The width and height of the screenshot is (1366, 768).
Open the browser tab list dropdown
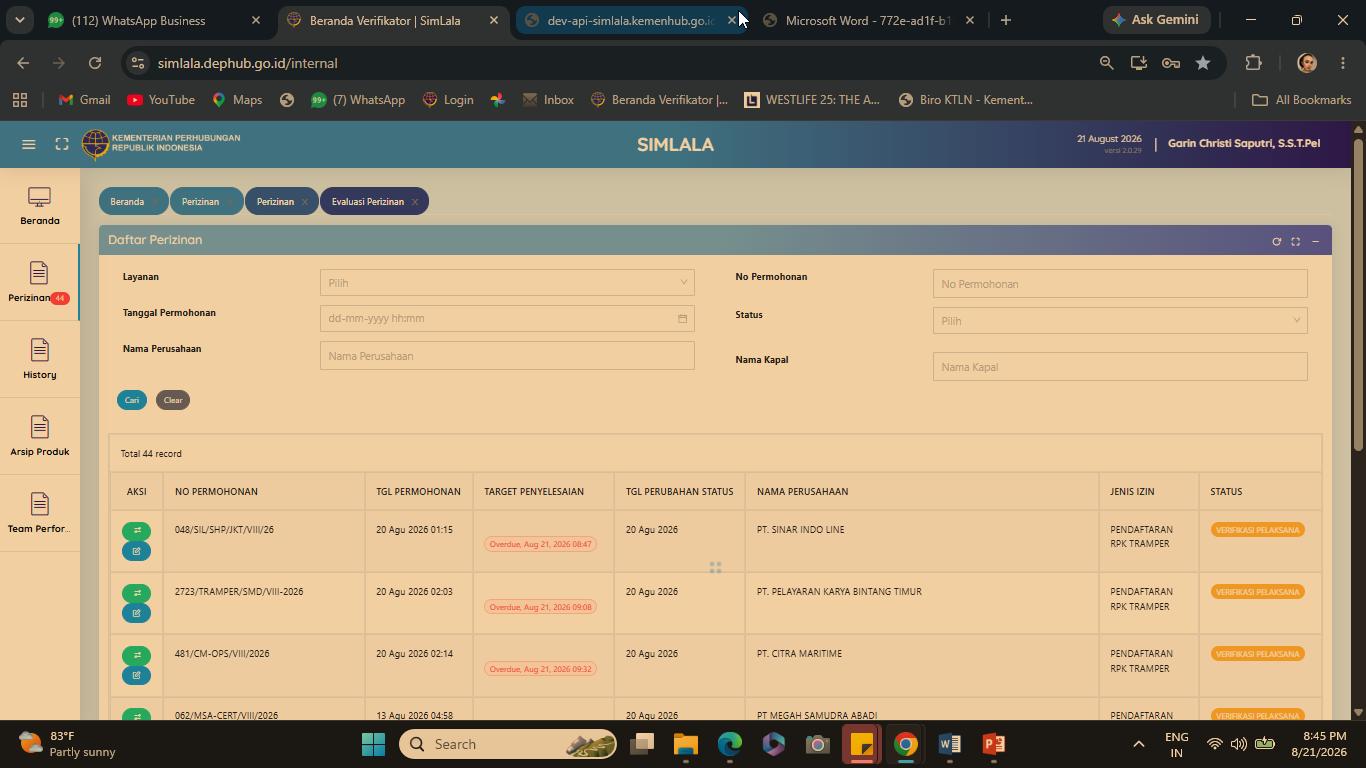(x=19, y=20)
